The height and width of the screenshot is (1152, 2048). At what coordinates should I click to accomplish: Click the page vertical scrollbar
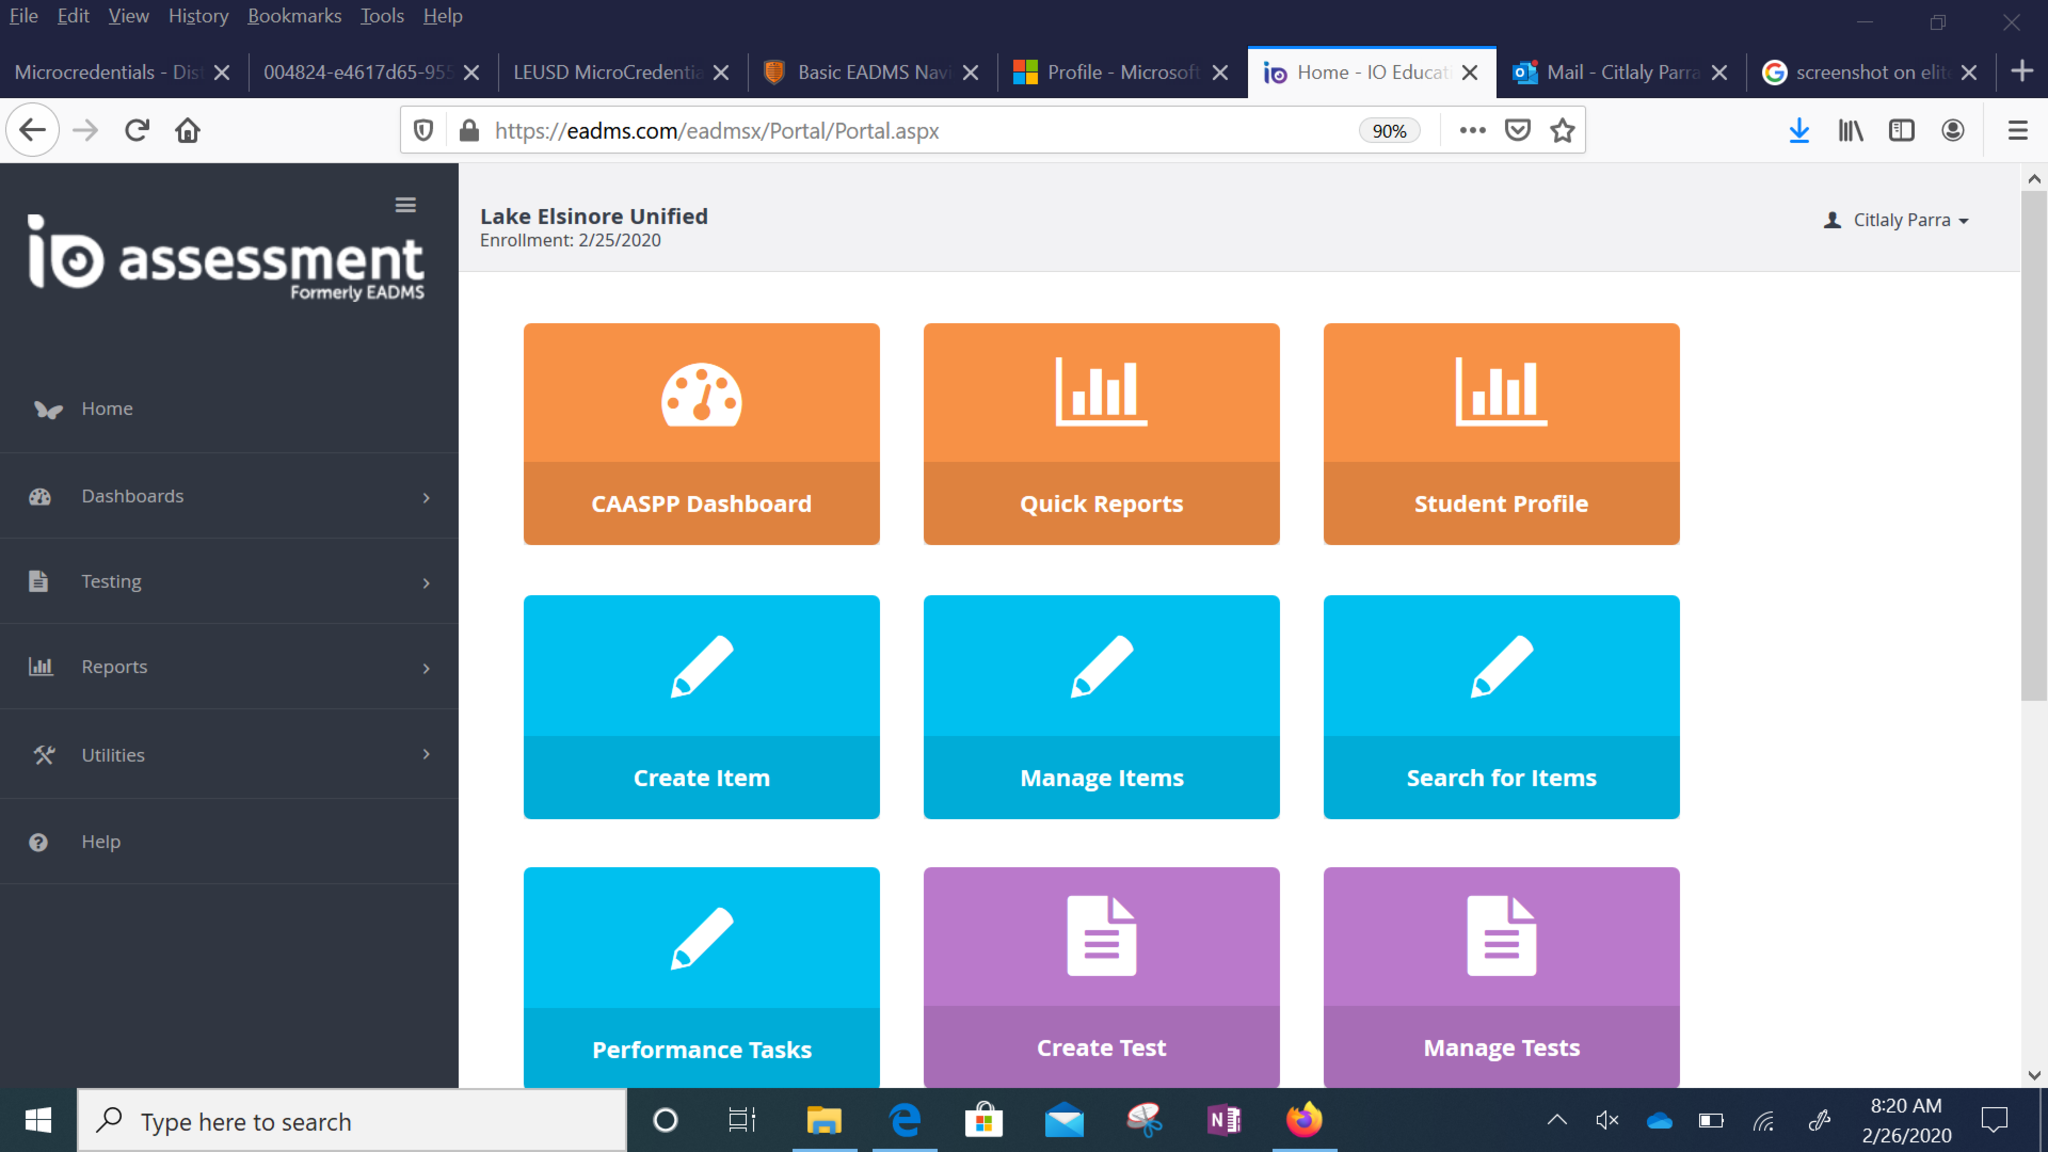coord(2034,445)
